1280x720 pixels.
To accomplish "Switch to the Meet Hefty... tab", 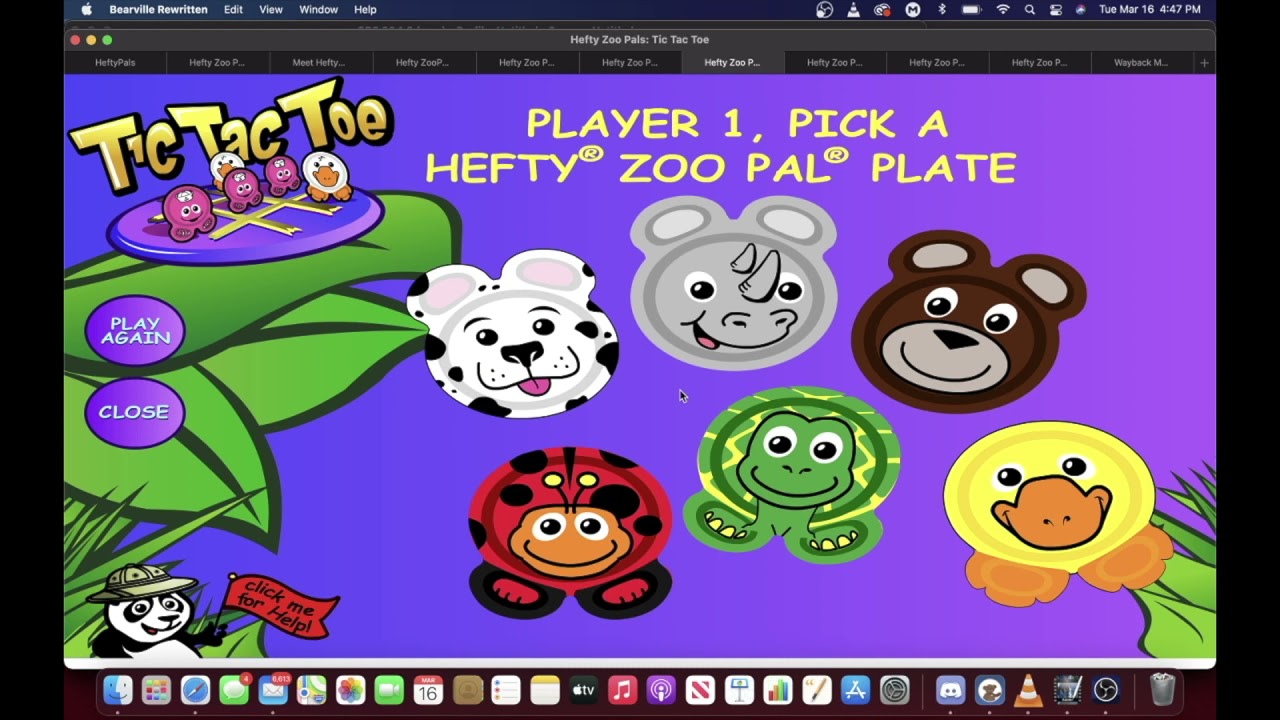I will click(319, 62).
